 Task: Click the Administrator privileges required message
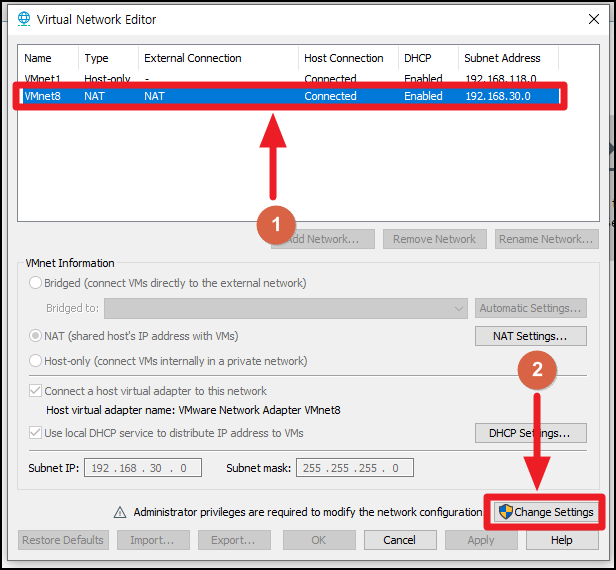pos(308,512)
